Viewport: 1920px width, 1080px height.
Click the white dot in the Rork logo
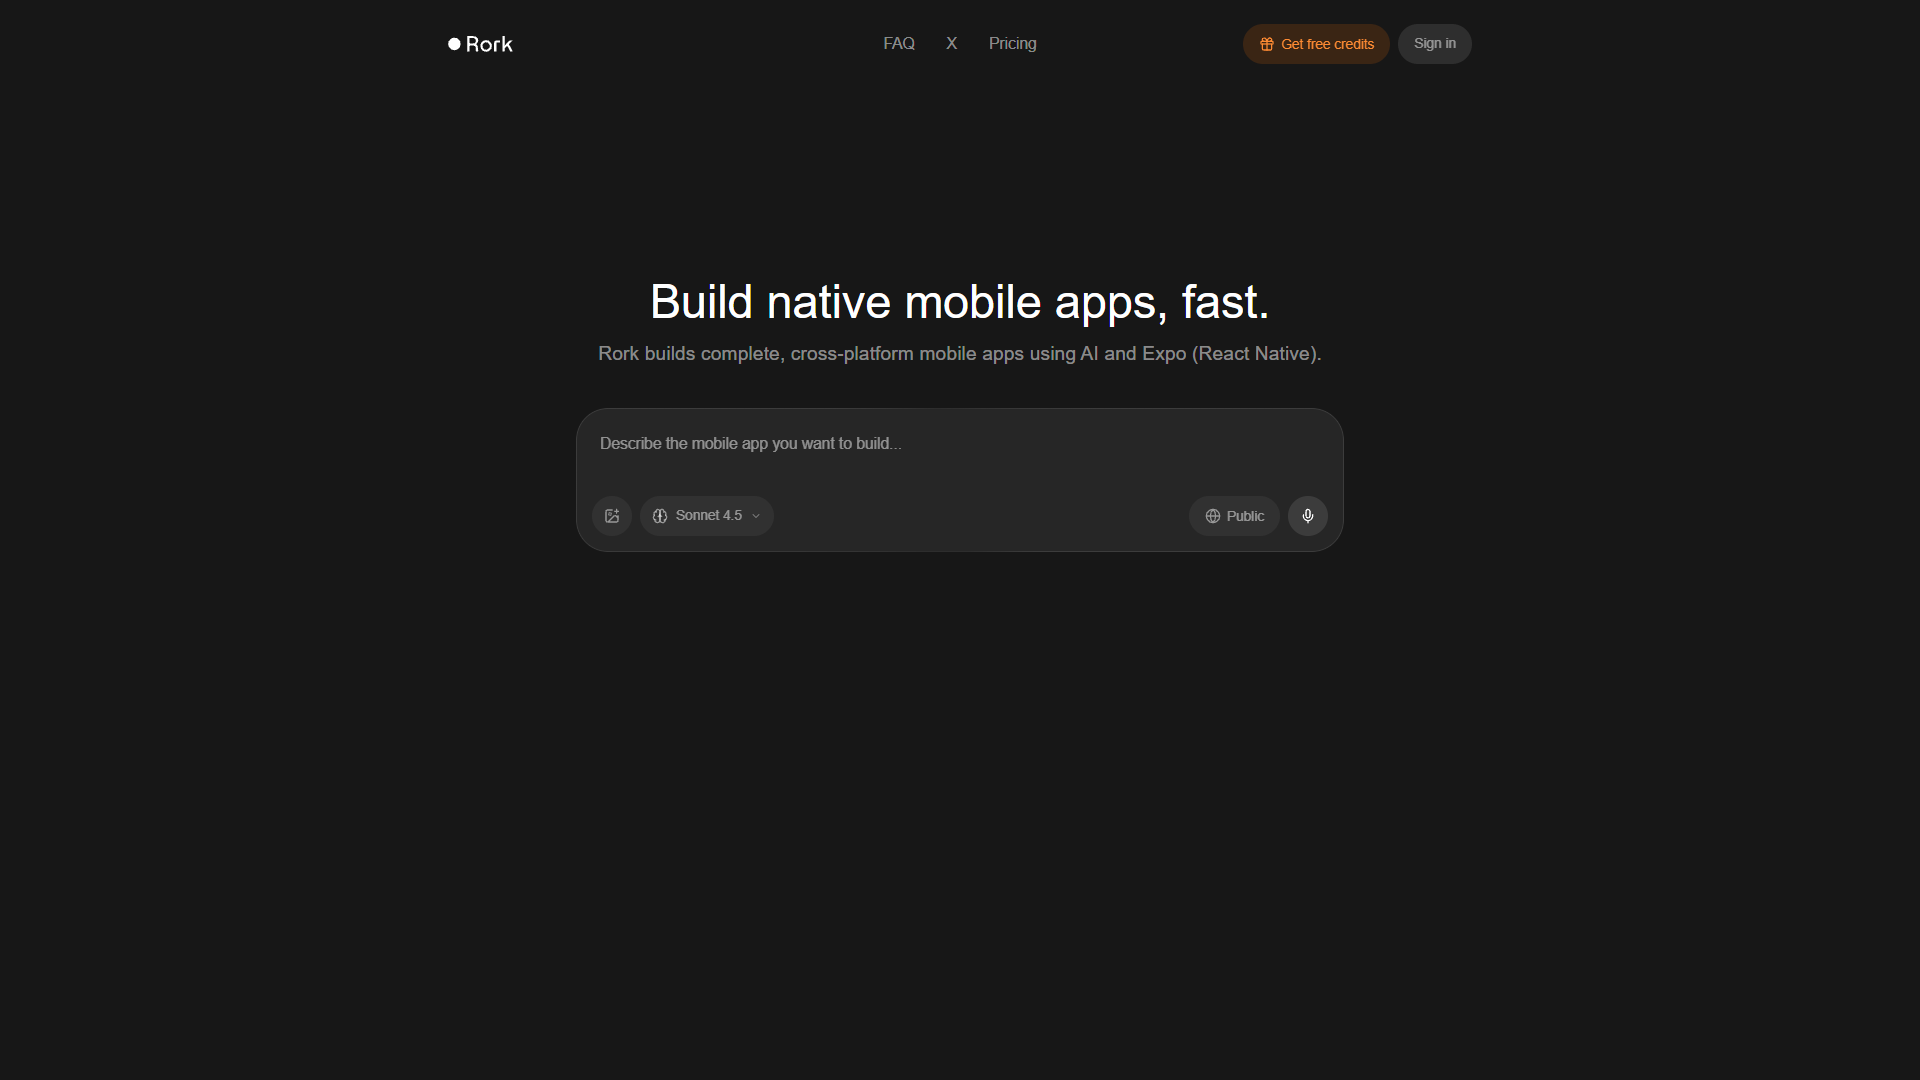click(x=454, y=44)
